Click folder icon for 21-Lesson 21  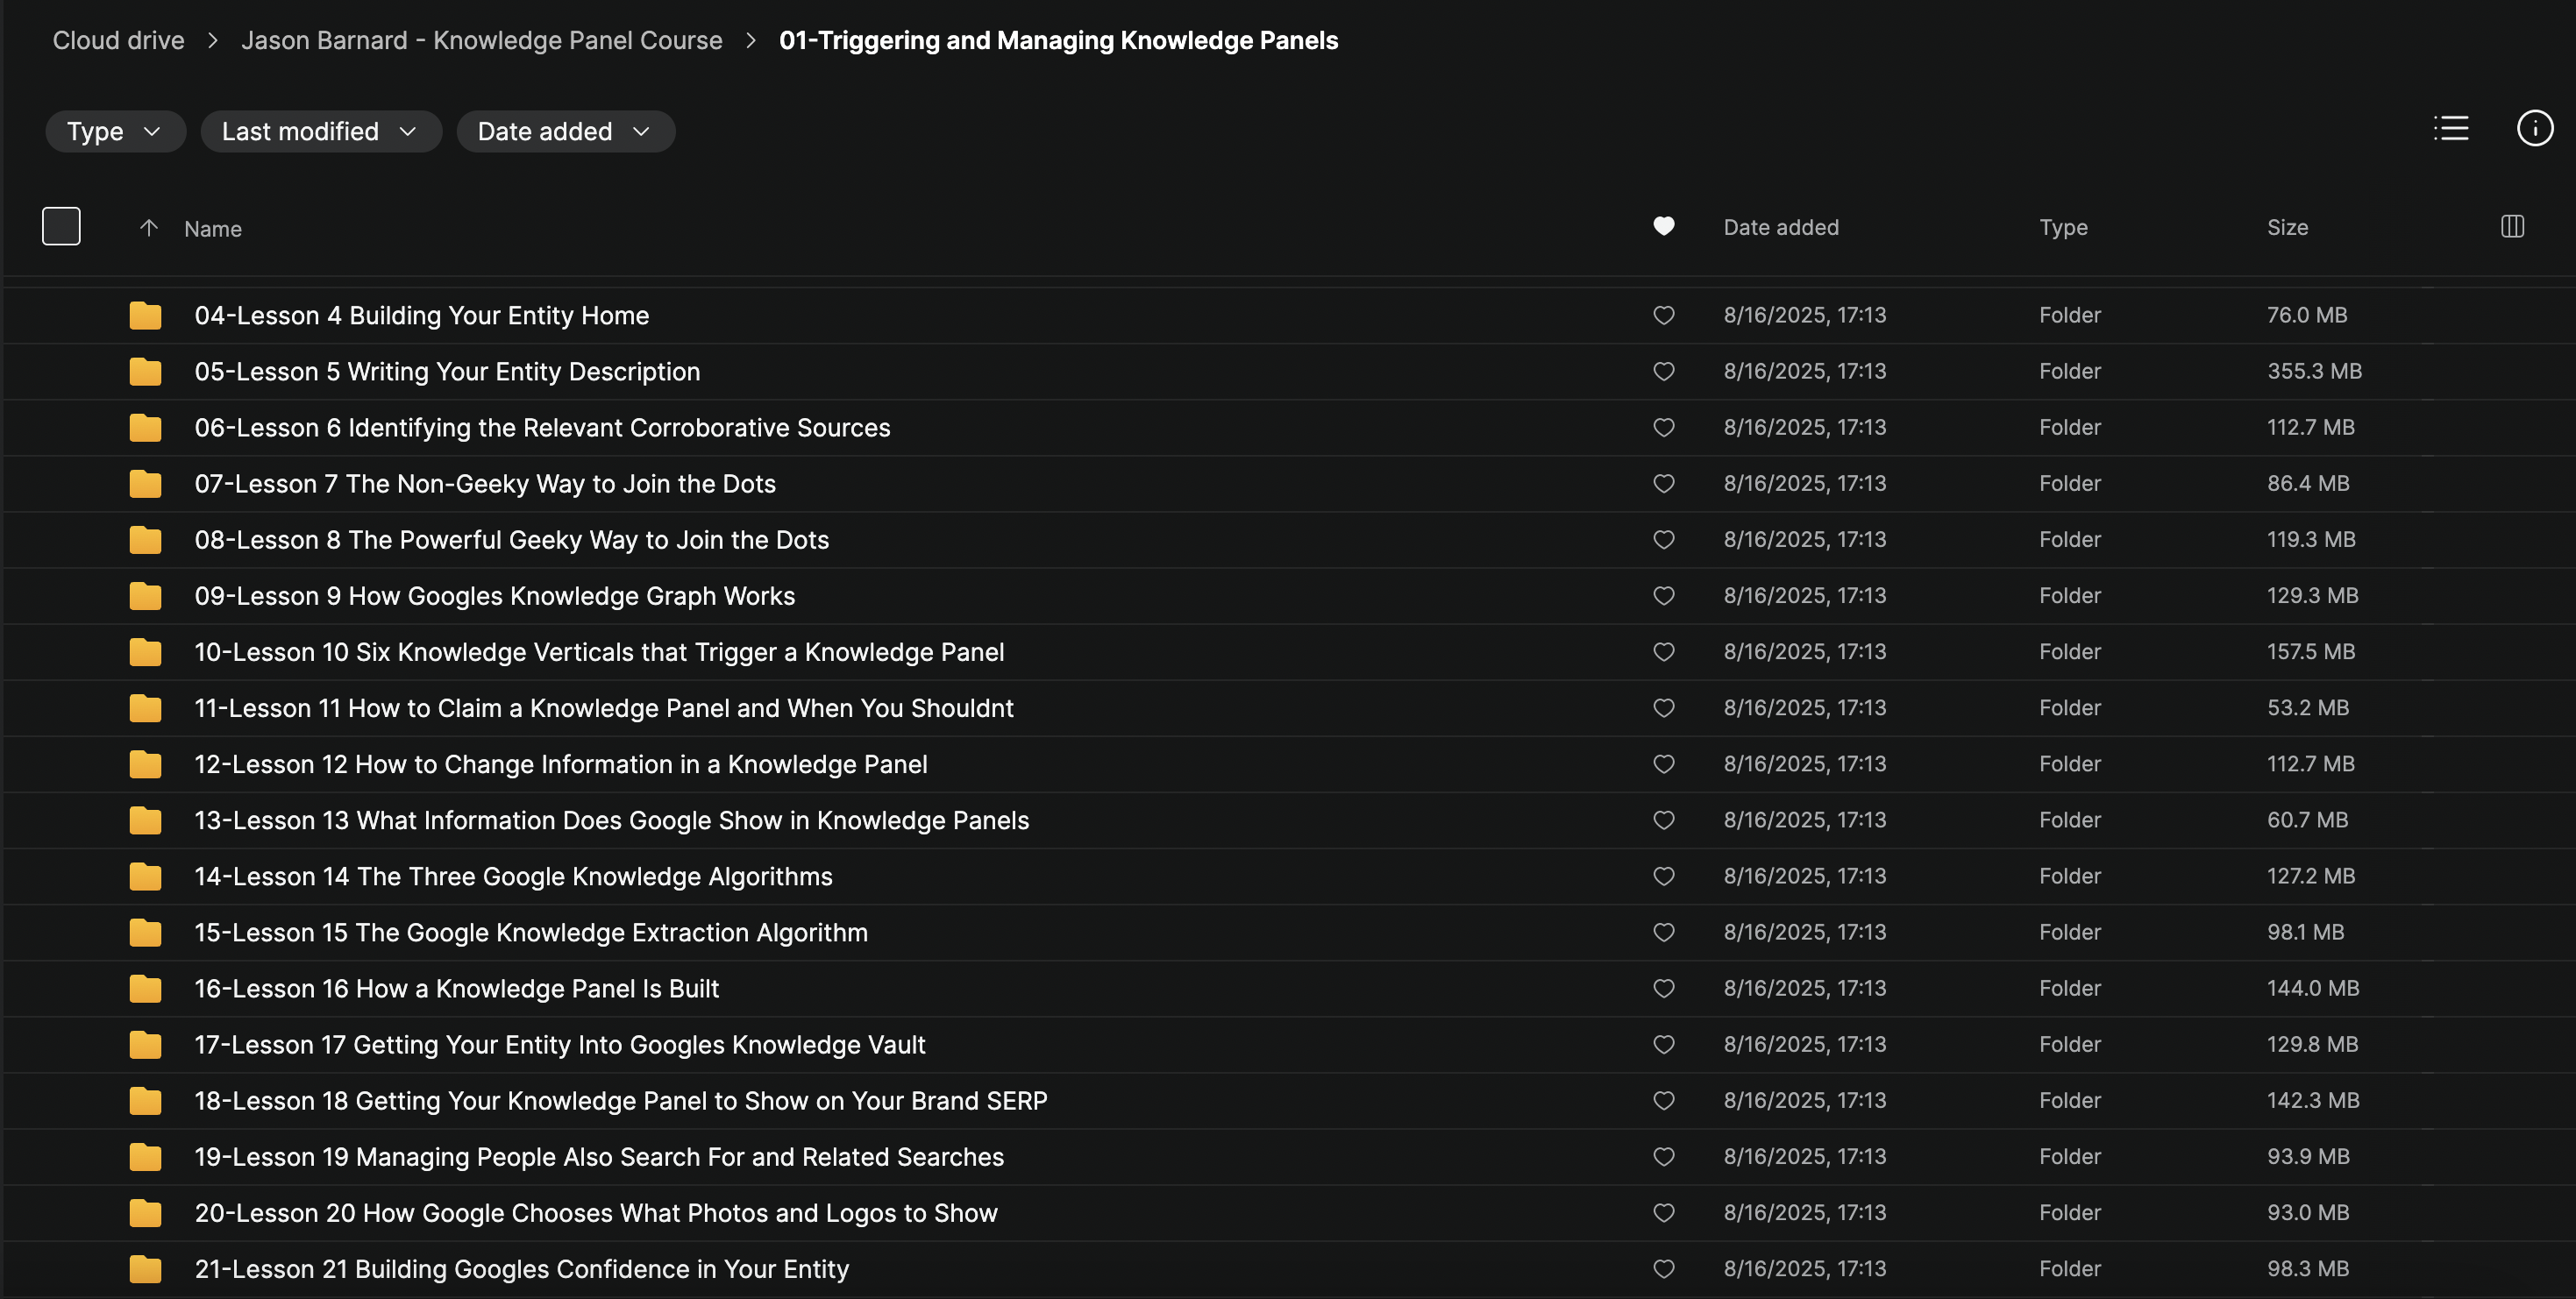point(145,1269)
